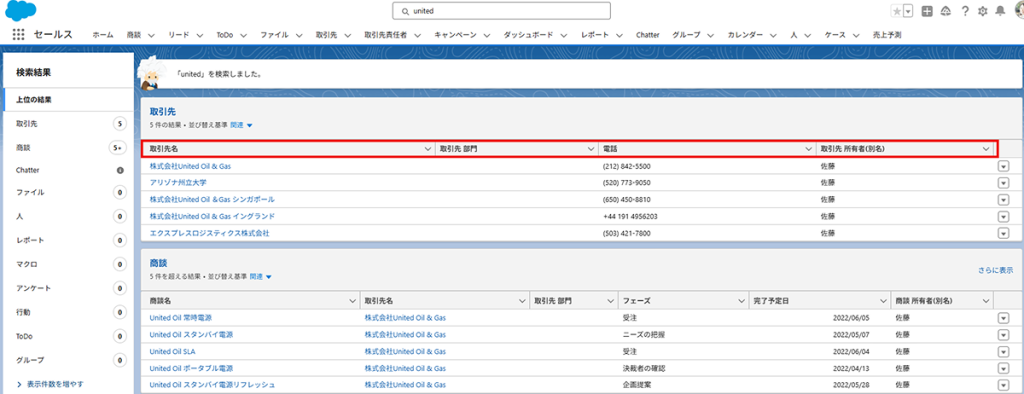Open the キャンペーン navigation tab
Screen dimensions: 1024x394
(x=455, y=35)
